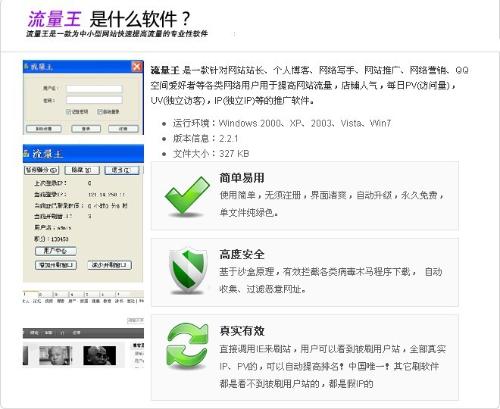Select the 真实有效 heading

coord(242,331)
